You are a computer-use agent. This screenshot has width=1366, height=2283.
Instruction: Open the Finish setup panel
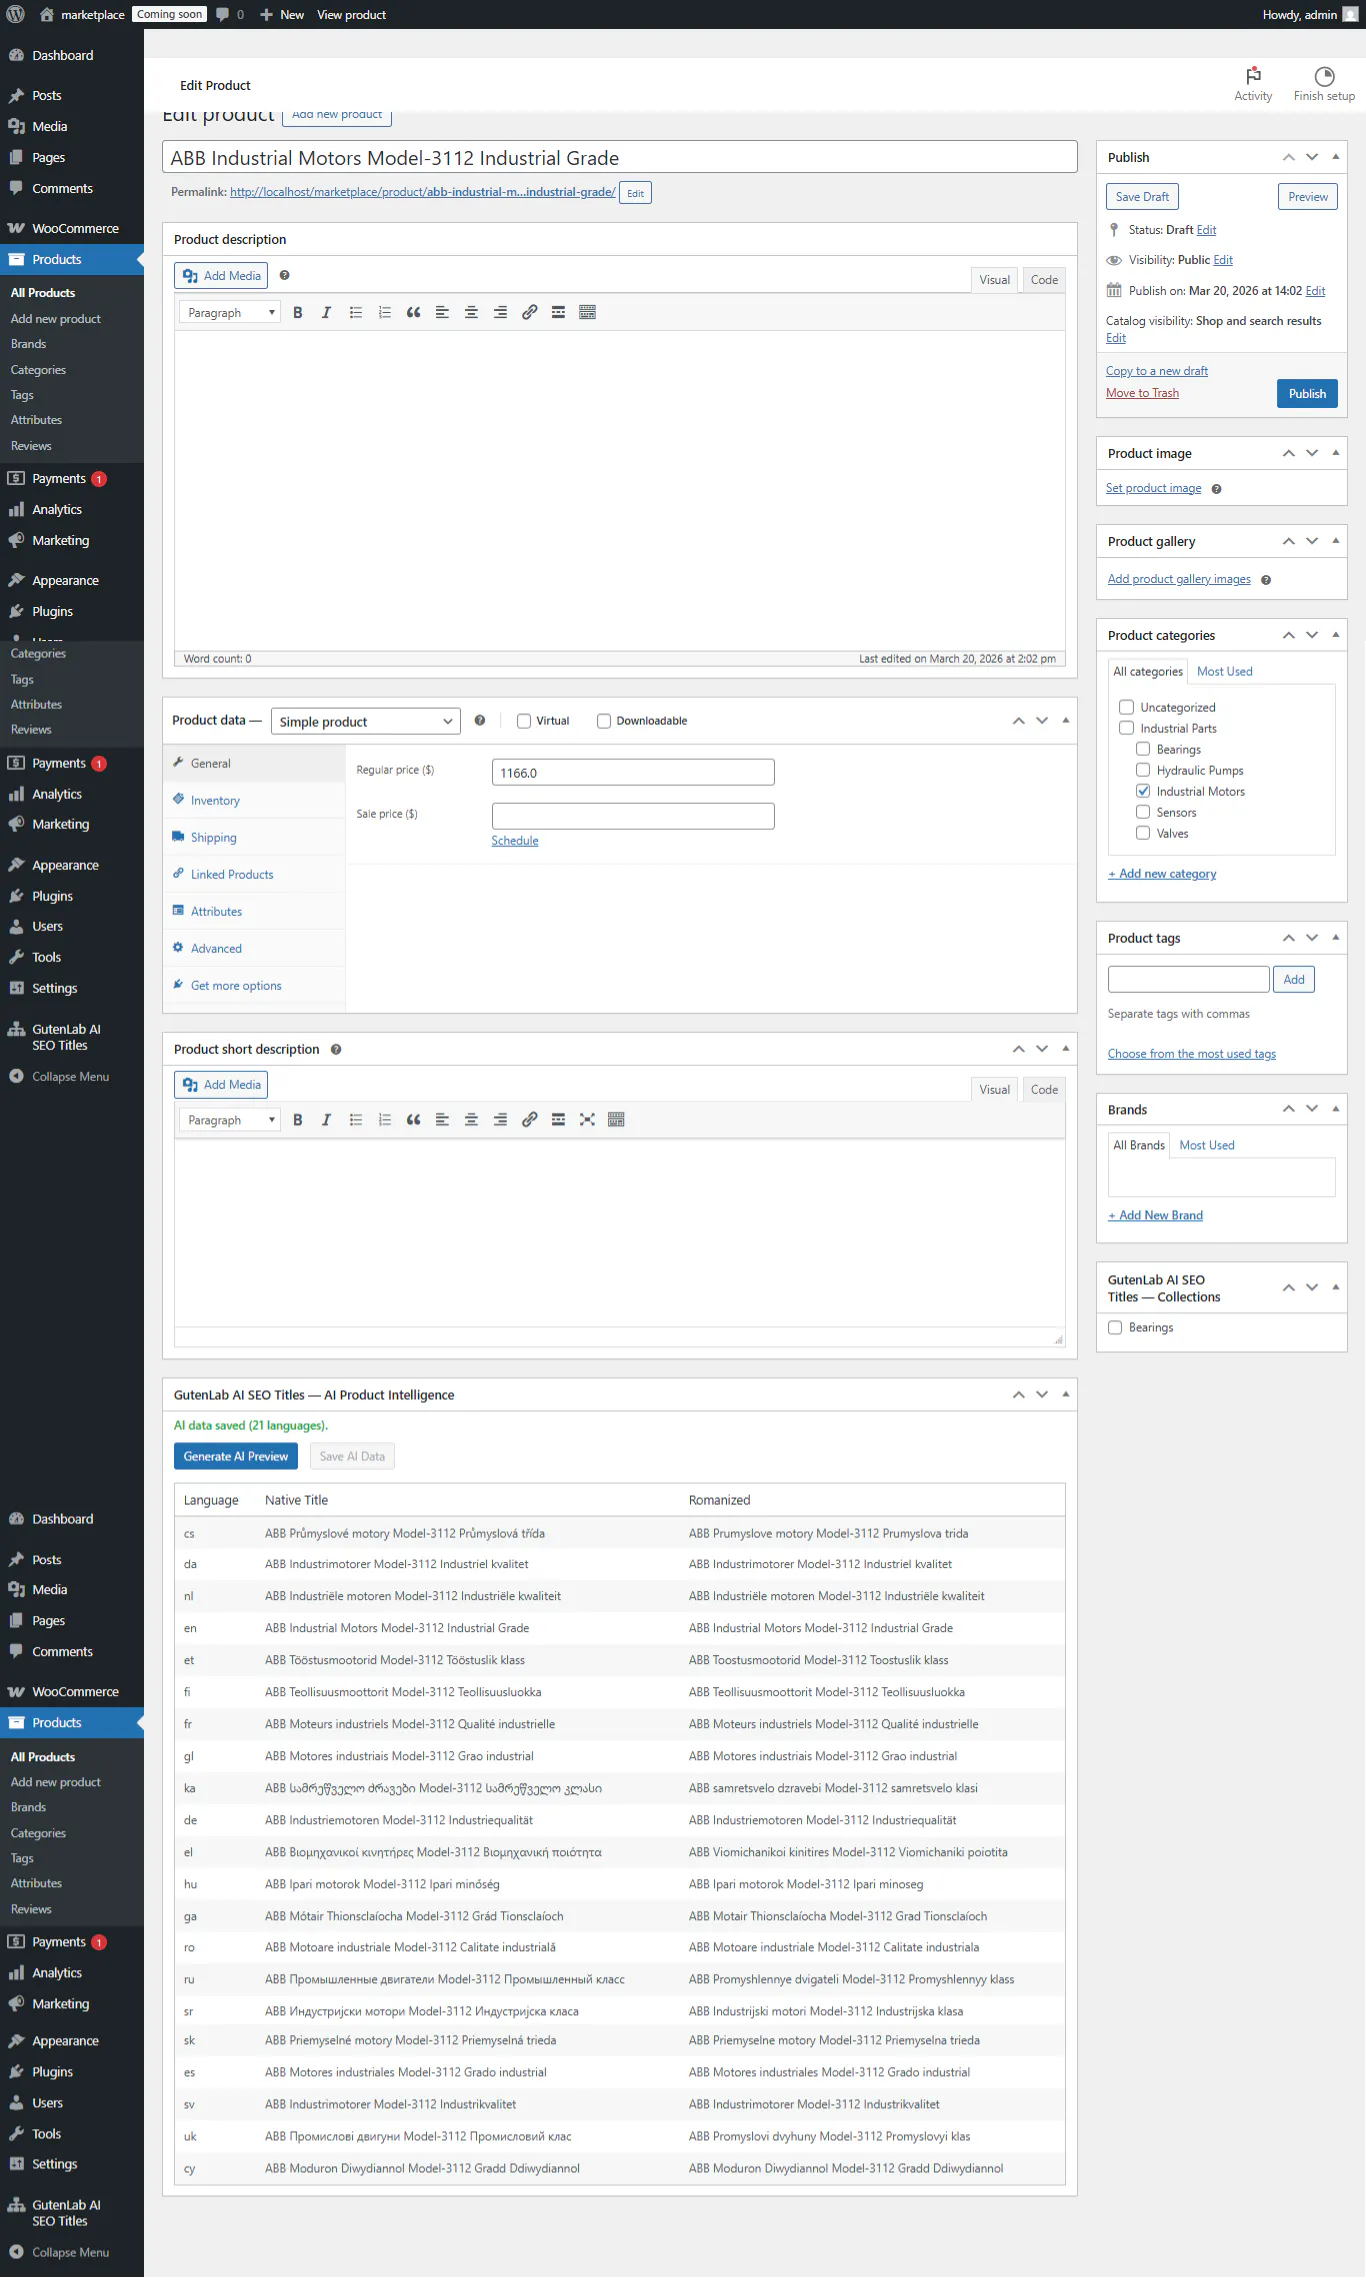1324,84
